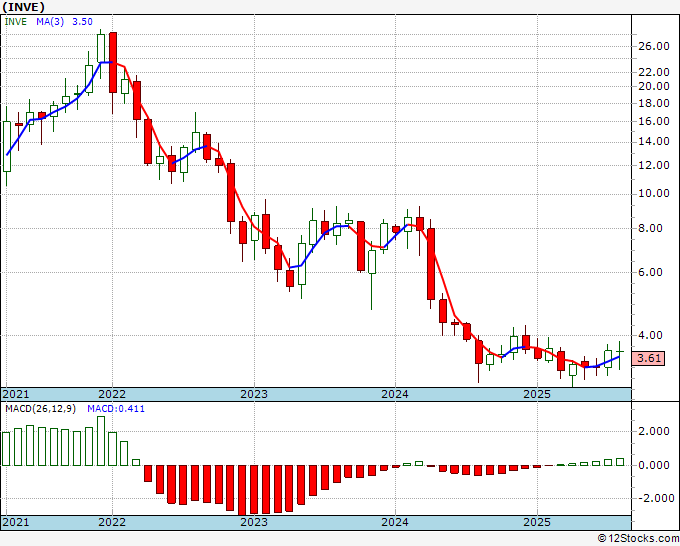Click the 16.00 price axis label
This screenshot has height=546, width=680.
click(654, 121)
